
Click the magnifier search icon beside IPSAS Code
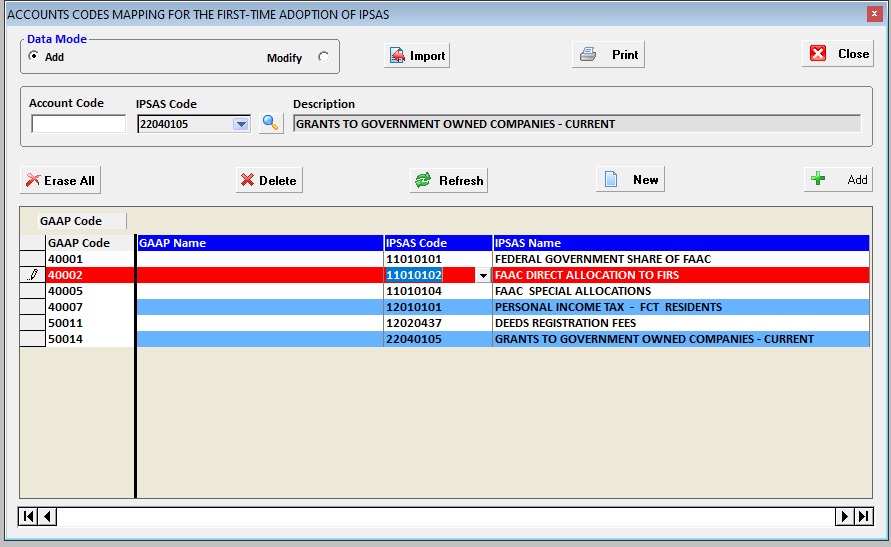pos(271,124)
